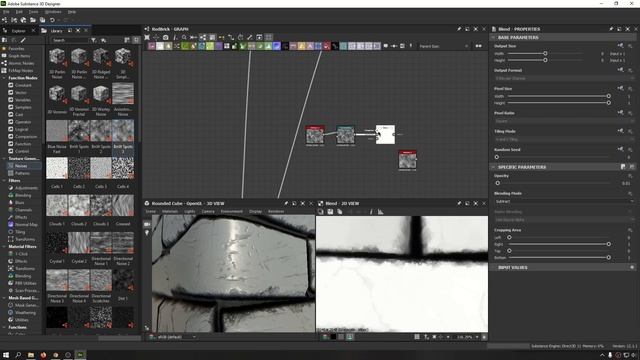Viewport: 640px width, 360px height.
Task: Click the Save all icon in main toolbar
Action: [x=42, y=20]
